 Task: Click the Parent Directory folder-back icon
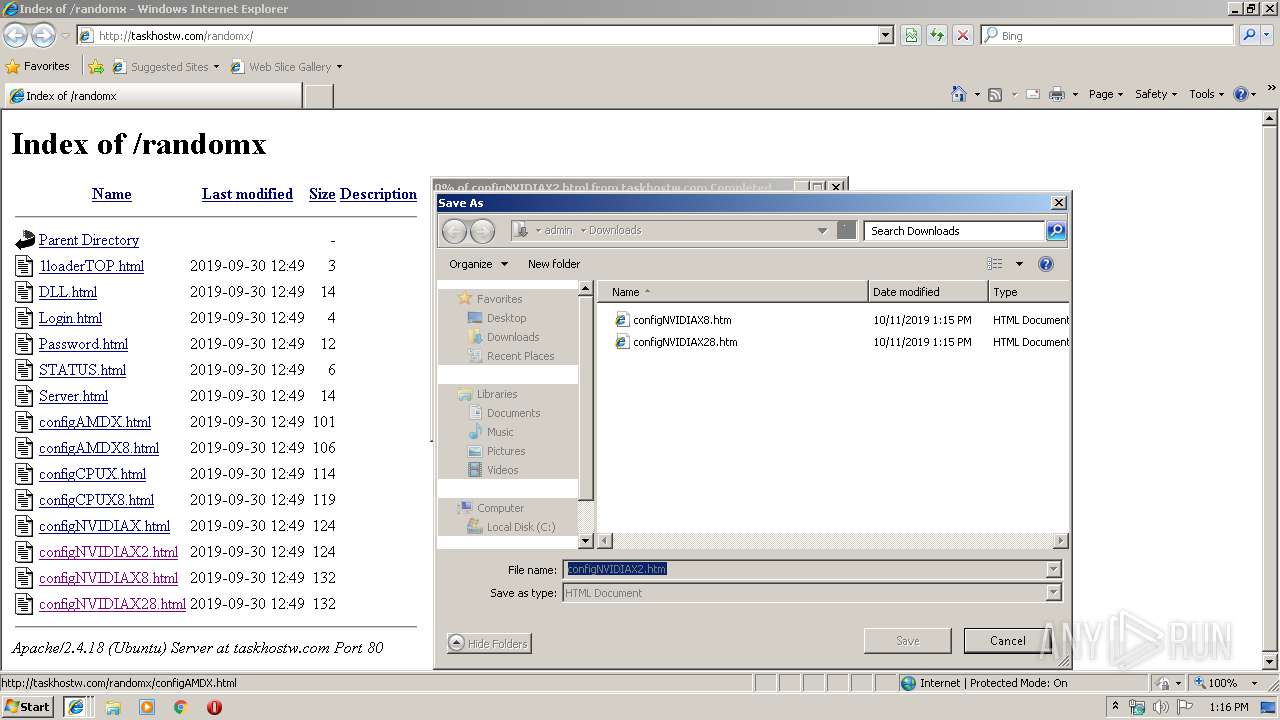tap(25, 240)
